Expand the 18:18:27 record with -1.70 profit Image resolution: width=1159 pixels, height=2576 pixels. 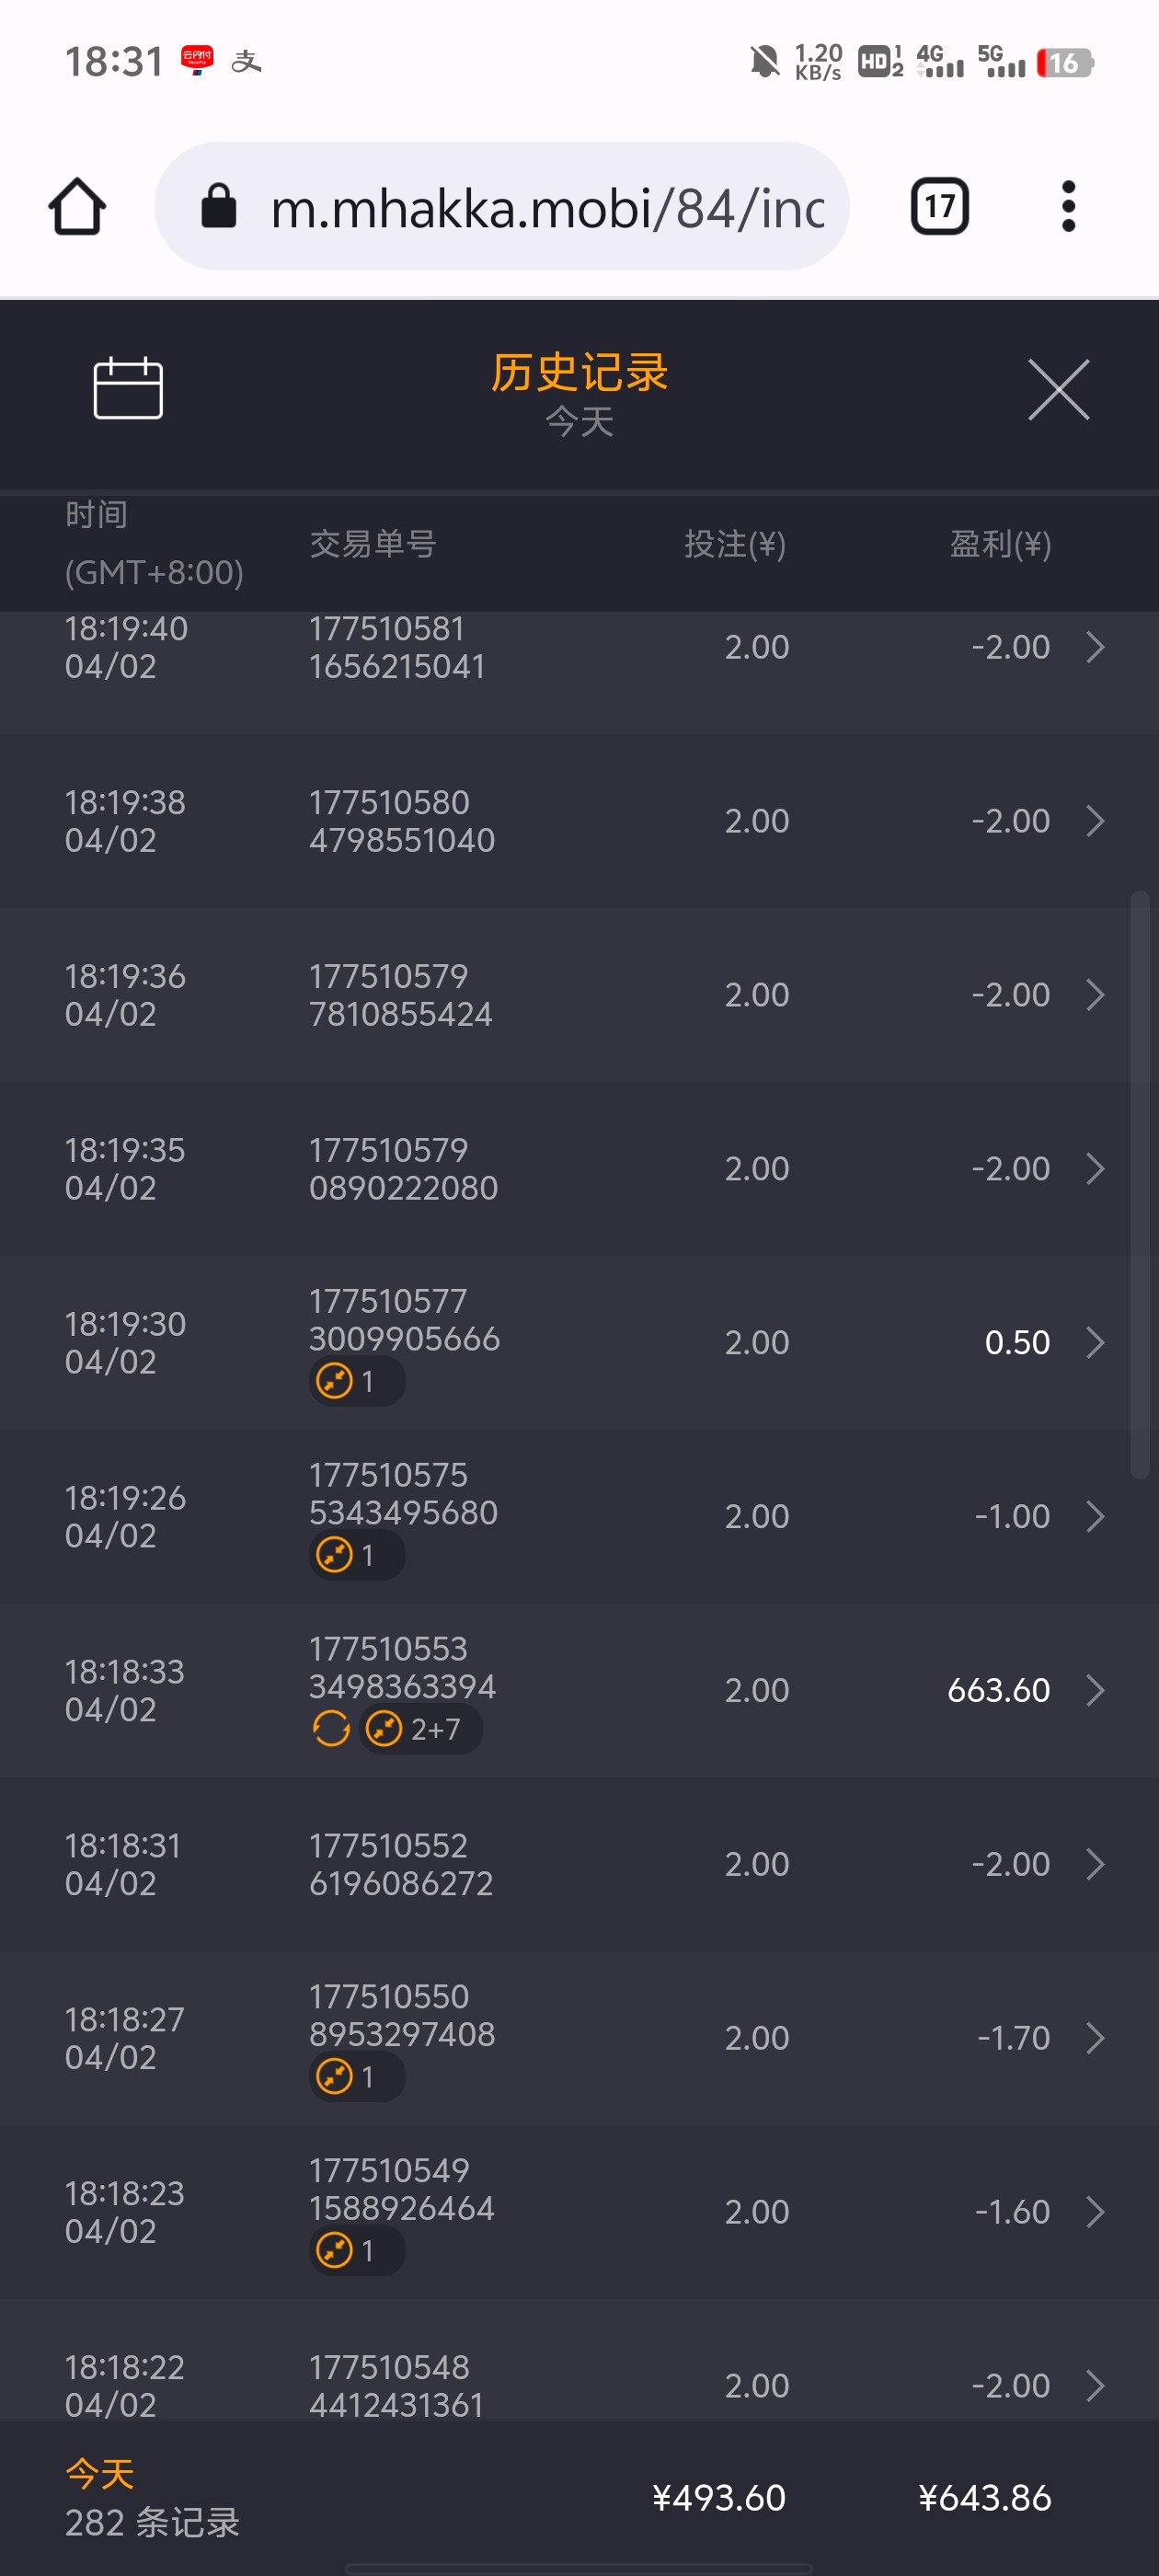(x=1095, y=2038)
